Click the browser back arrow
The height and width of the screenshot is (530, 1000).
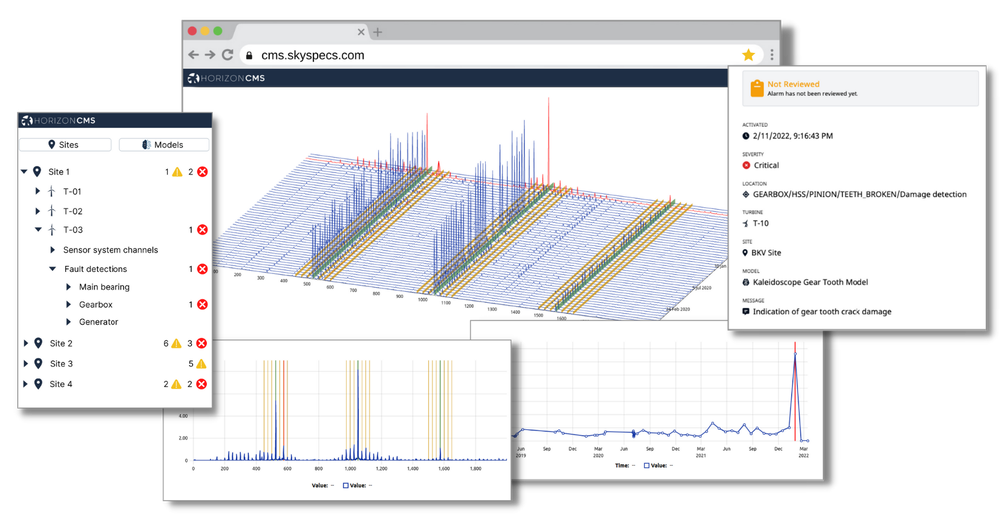(x=194, y=55)
